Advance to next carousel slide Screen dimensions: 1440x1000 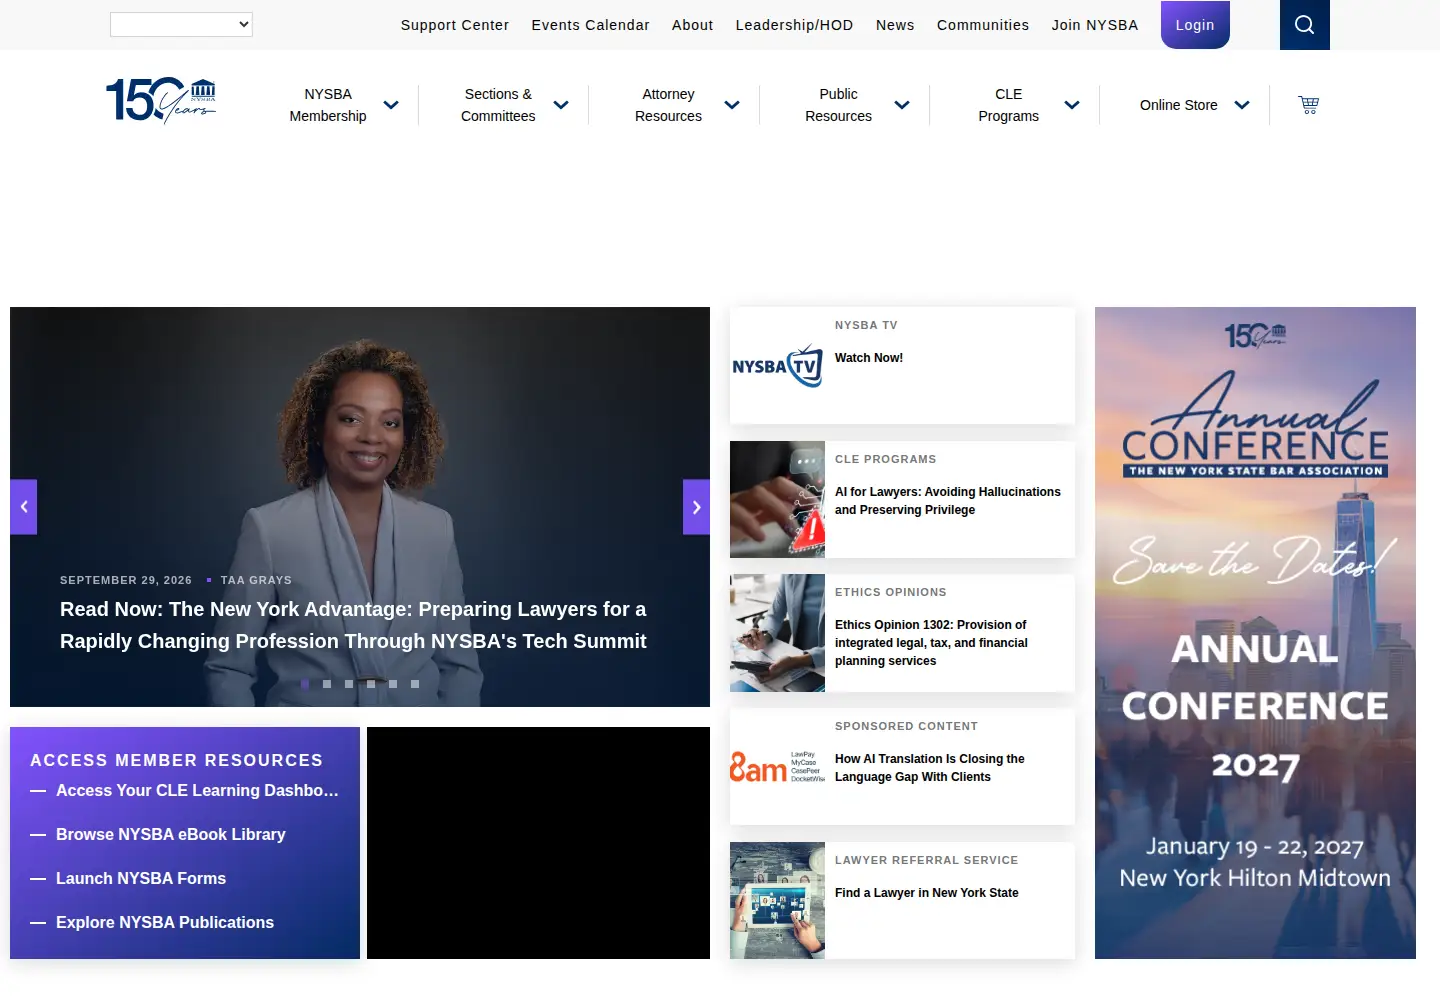(x=696, y=507)
